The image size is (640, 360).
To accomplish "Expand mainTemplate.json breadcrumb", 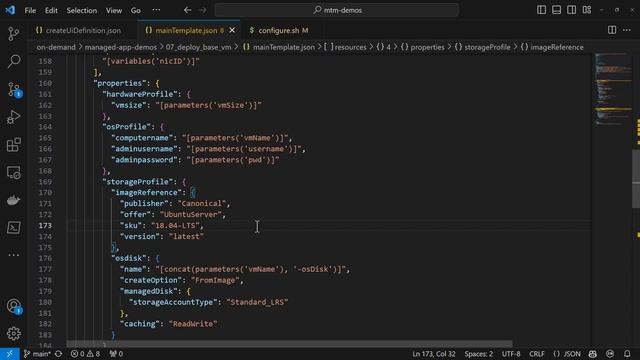I will tap(279, 47).
